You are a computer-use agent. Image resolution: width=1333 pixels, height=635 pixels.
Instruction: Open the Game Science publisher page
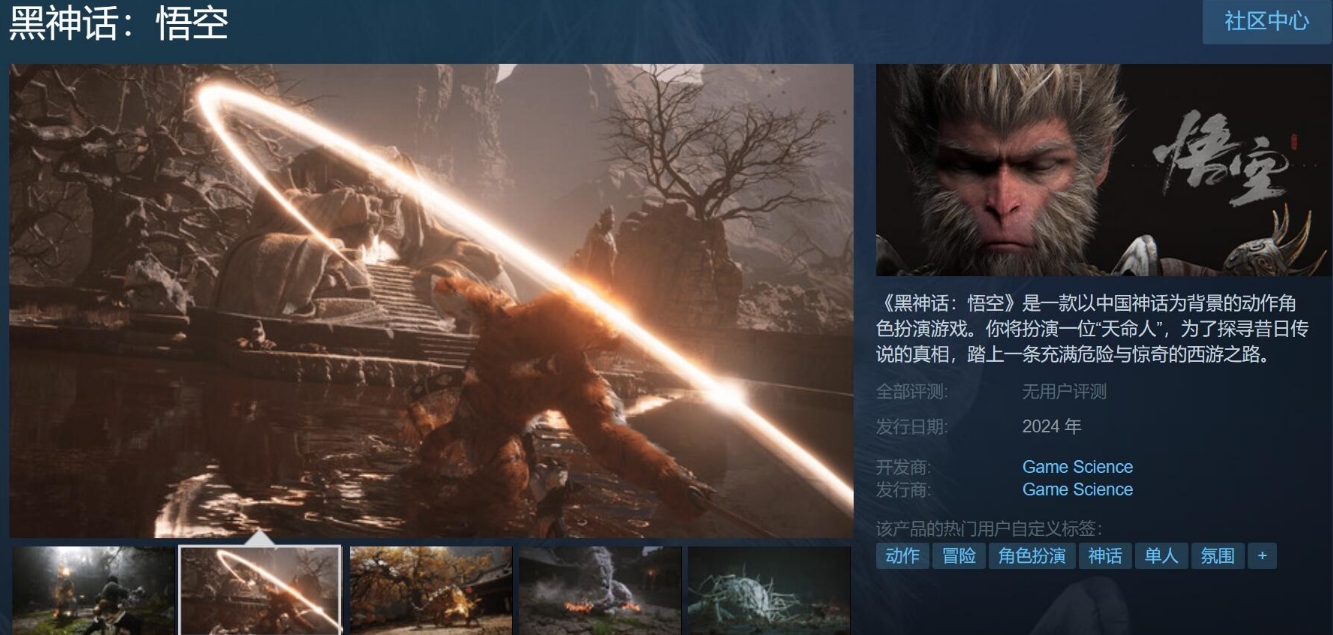pos(1075,489)
